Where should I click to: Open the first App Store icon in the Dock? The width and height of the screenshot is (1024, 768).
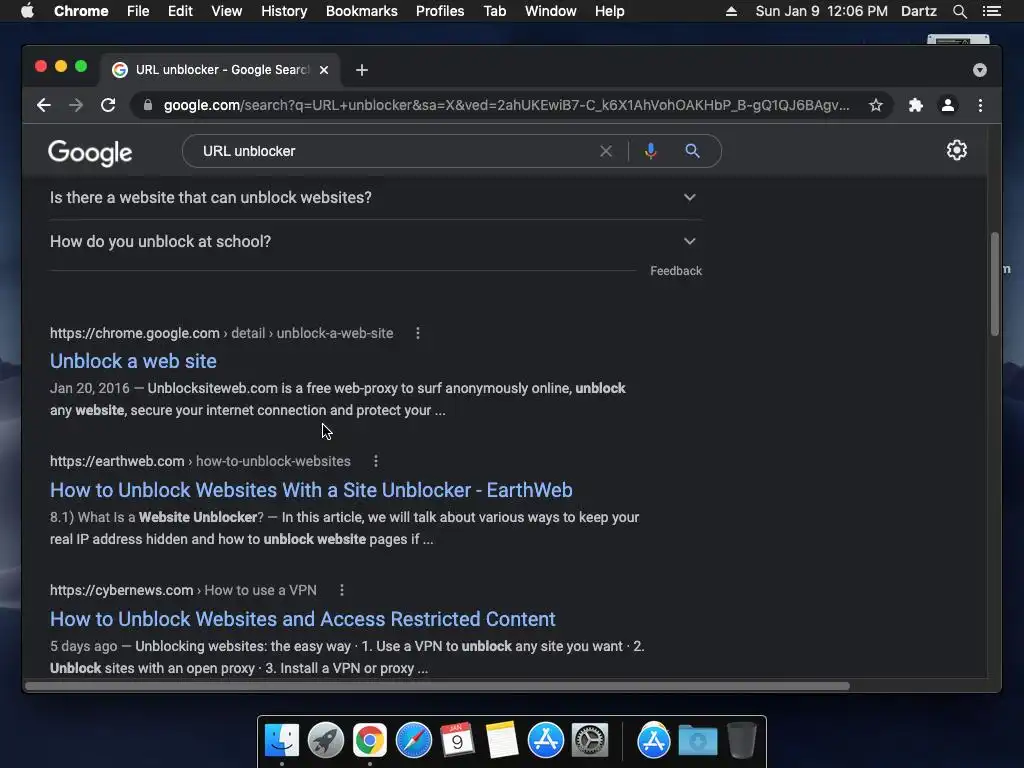(x=545, y=741)
